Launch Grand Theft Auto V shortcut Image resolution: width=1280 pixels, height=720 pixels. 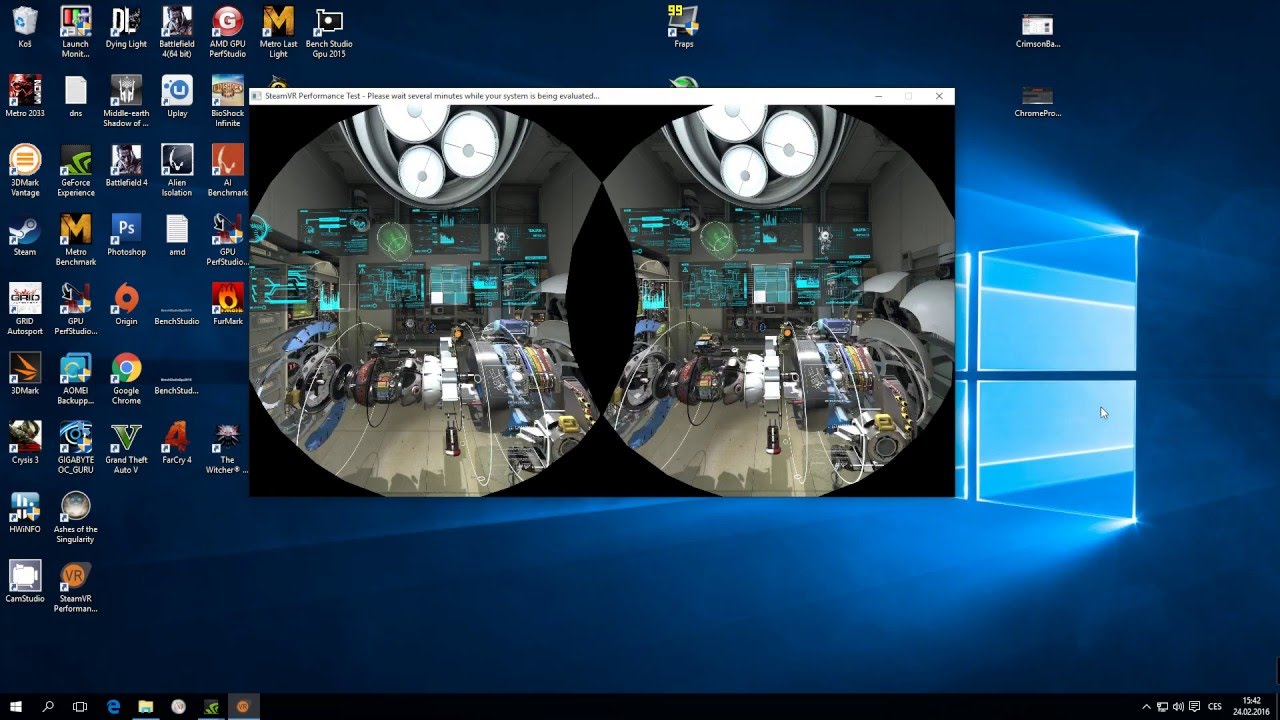click(126, 447)
